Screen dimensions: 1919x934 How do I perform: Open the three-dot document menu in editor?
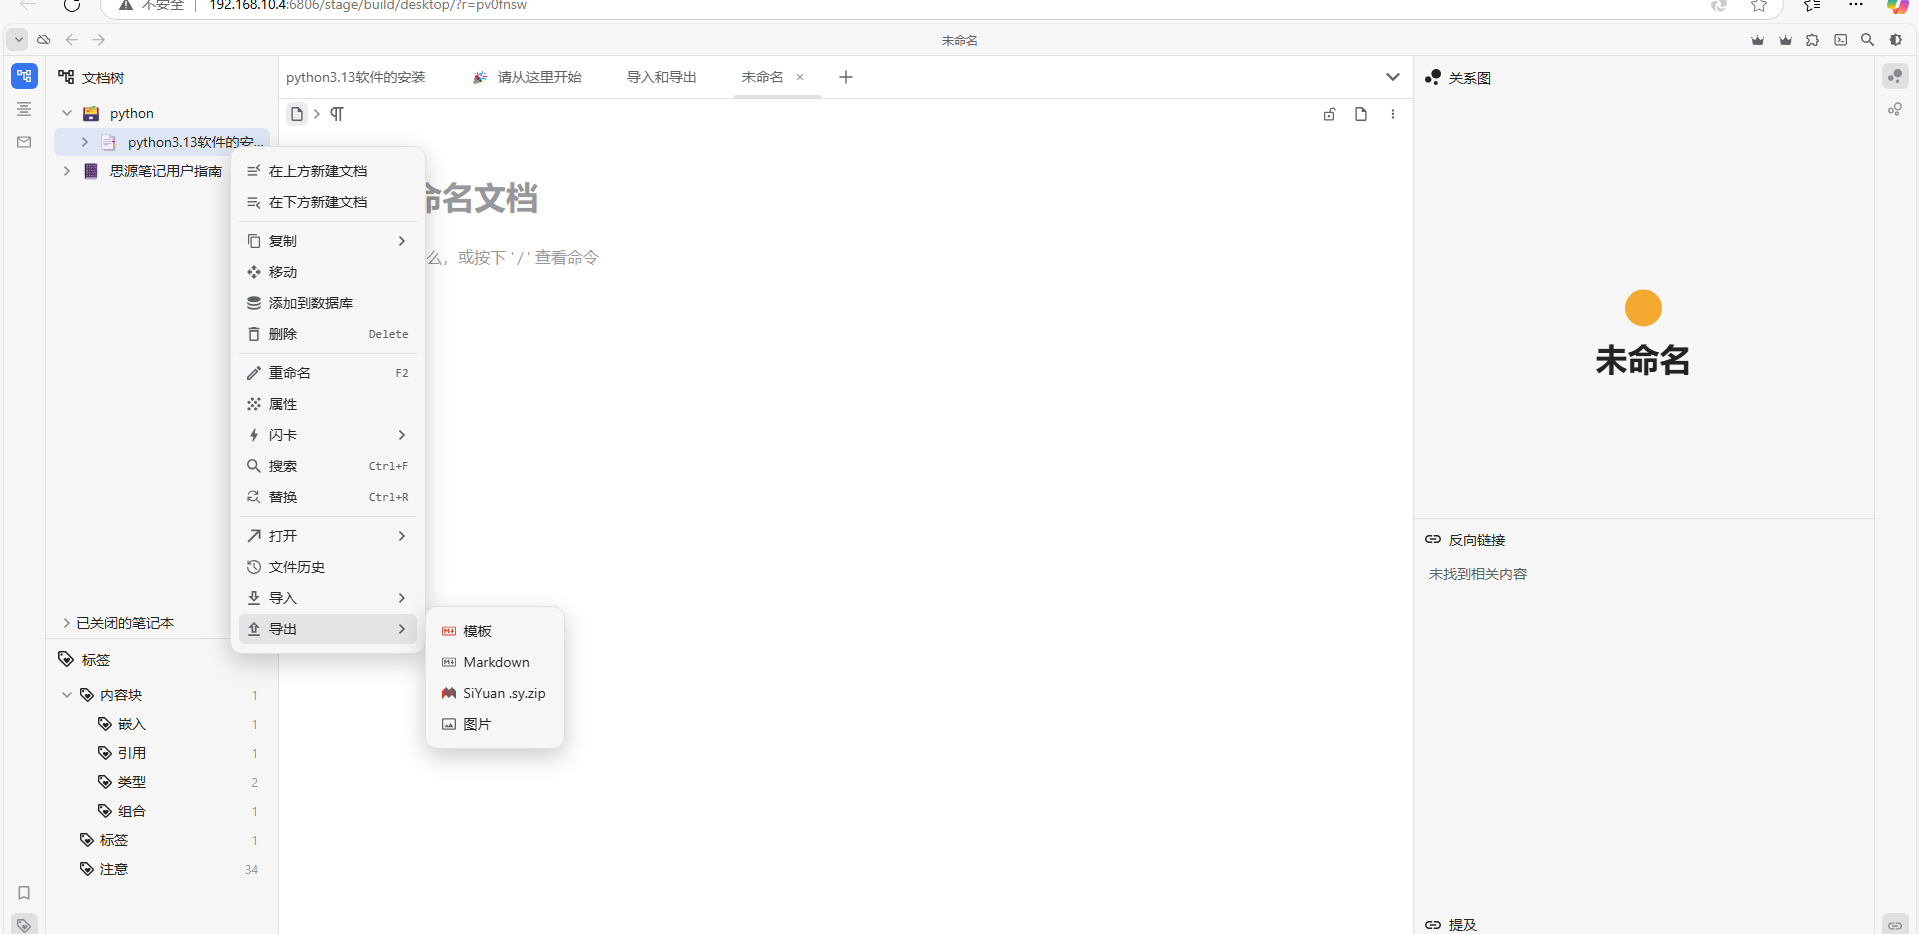(x=1392, y=114)
